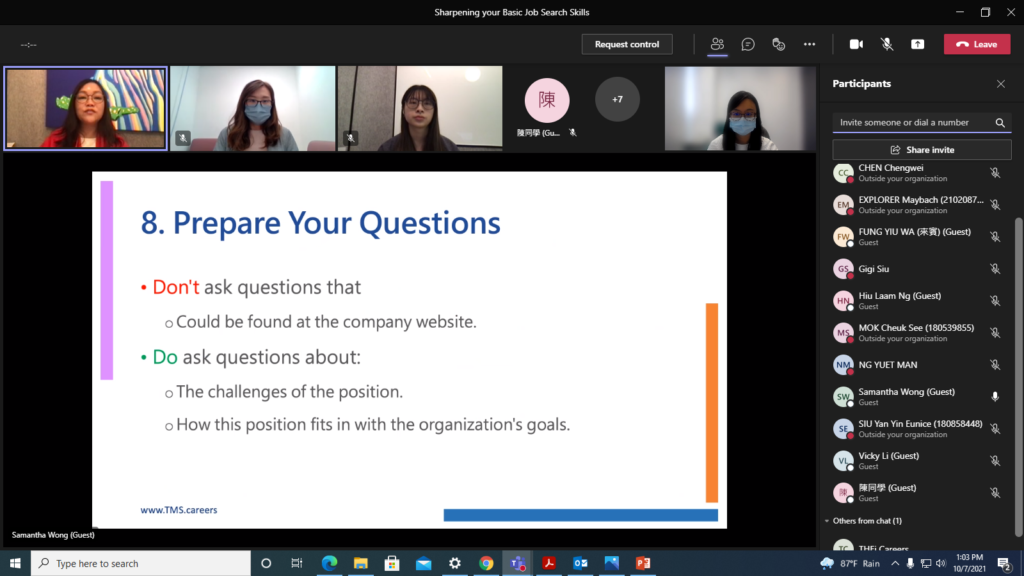Select participant MOK Cheuk See name
Screen dimensions: 1024x576
click(916, 328)
